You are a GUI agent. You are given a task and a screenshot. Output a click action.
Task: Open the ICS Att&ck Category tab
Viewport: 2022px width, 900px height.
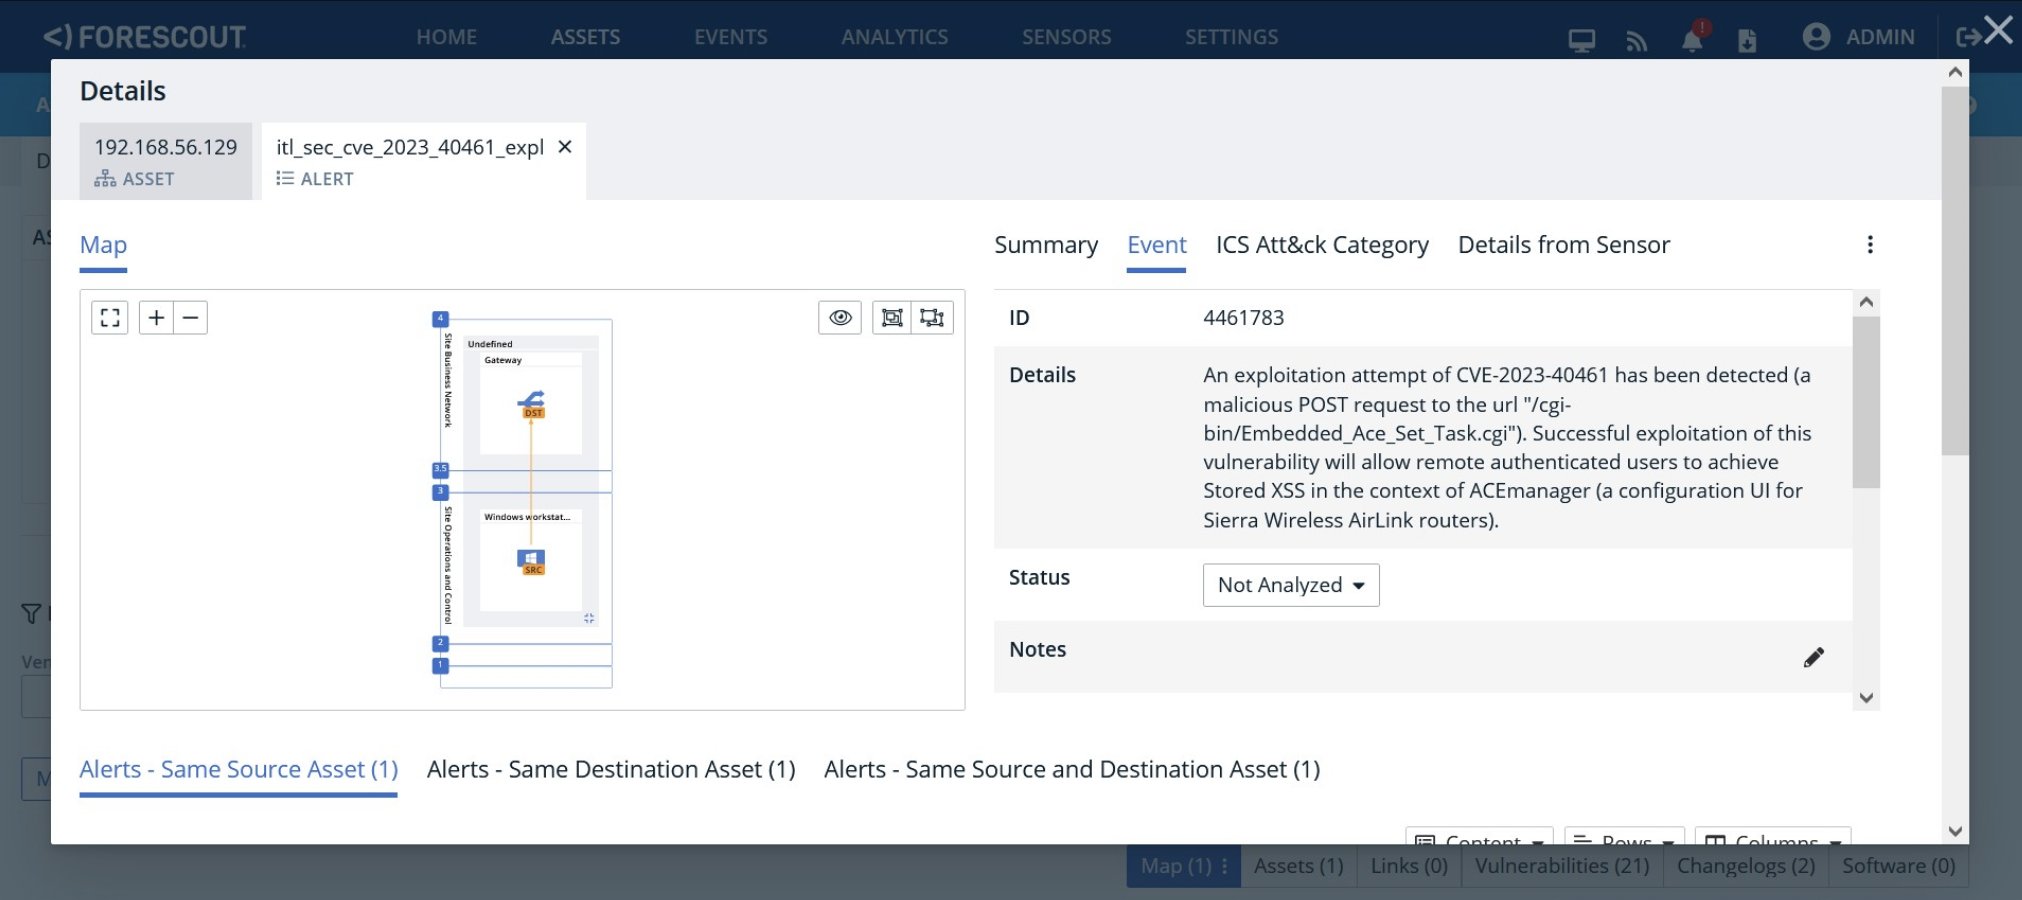1321,245
